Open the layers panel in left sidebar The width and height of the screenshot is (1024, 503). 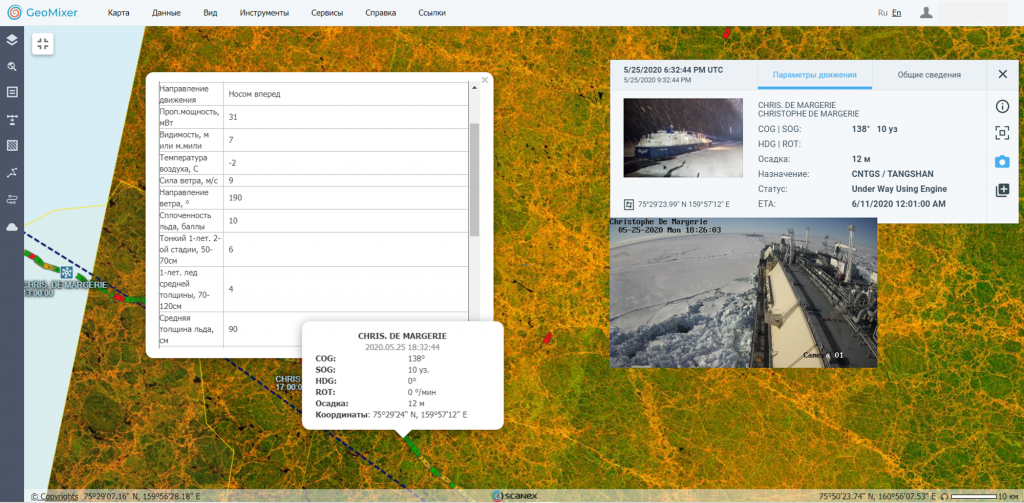click(x=12, y=39)
